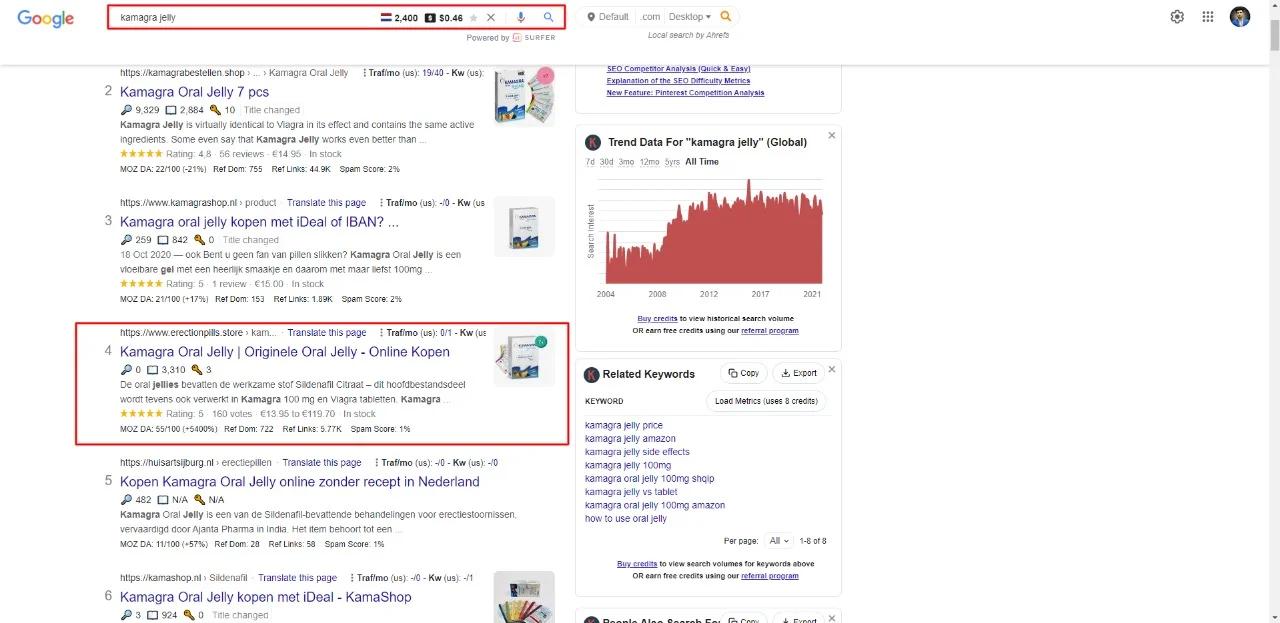The width and height of the screenshot is (1280, 623).
Task: Open 'SEO Competitor Analysis (Quick & Easy)' link
Action: tap(678, 69)
